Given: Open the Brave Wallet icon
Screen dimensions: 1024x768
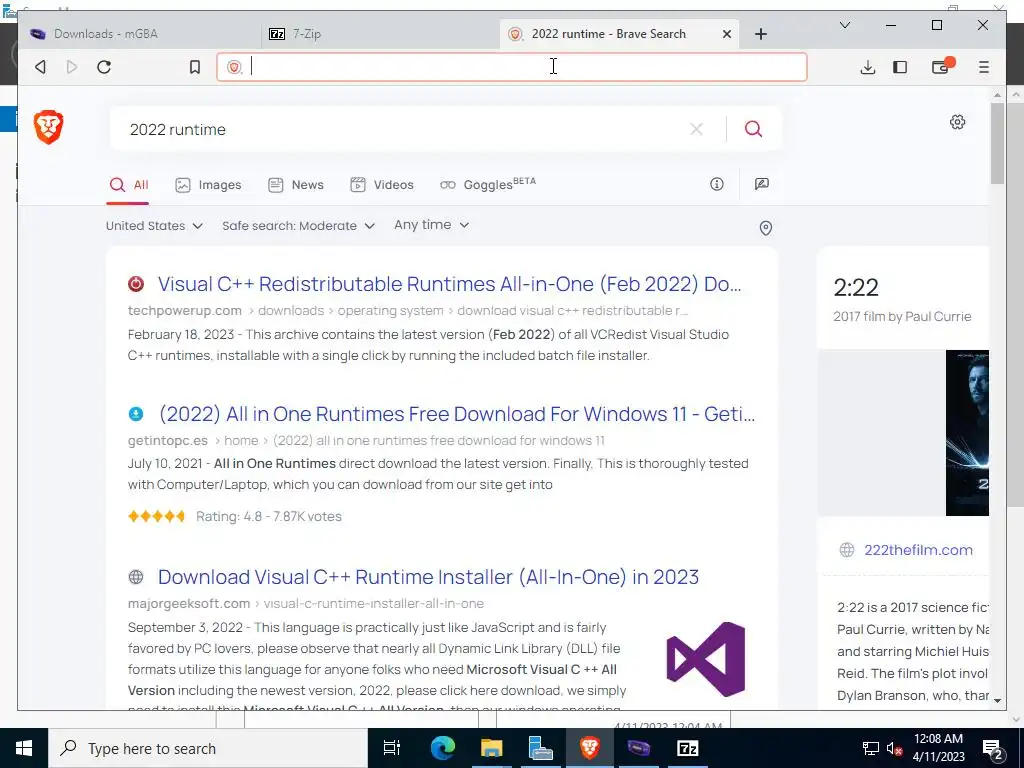Looking at the screenshot, I should point(941,67).
